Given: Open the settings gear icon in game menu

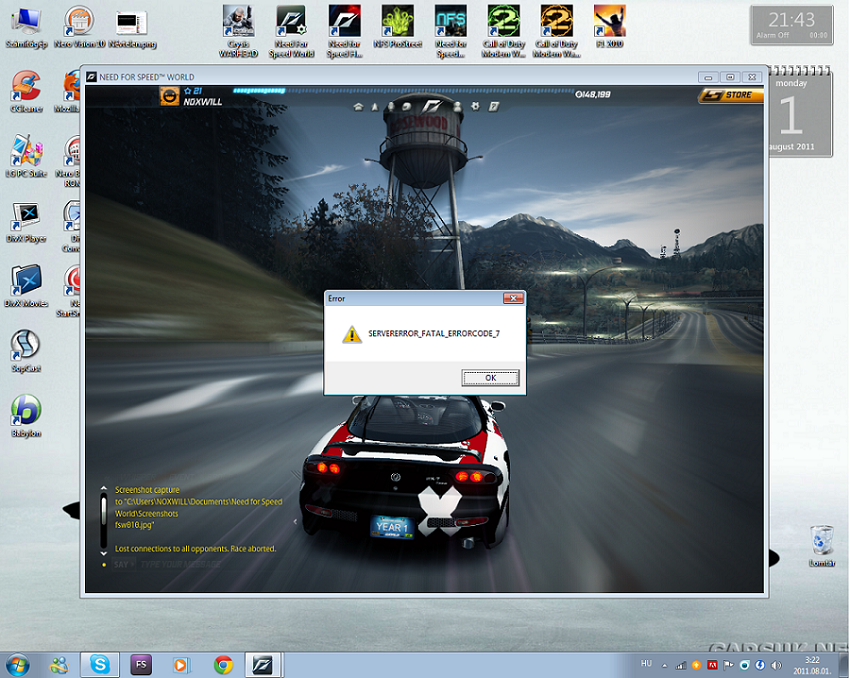Looking at the screenshot, I should pyautogui.click(x=475, y=106).
